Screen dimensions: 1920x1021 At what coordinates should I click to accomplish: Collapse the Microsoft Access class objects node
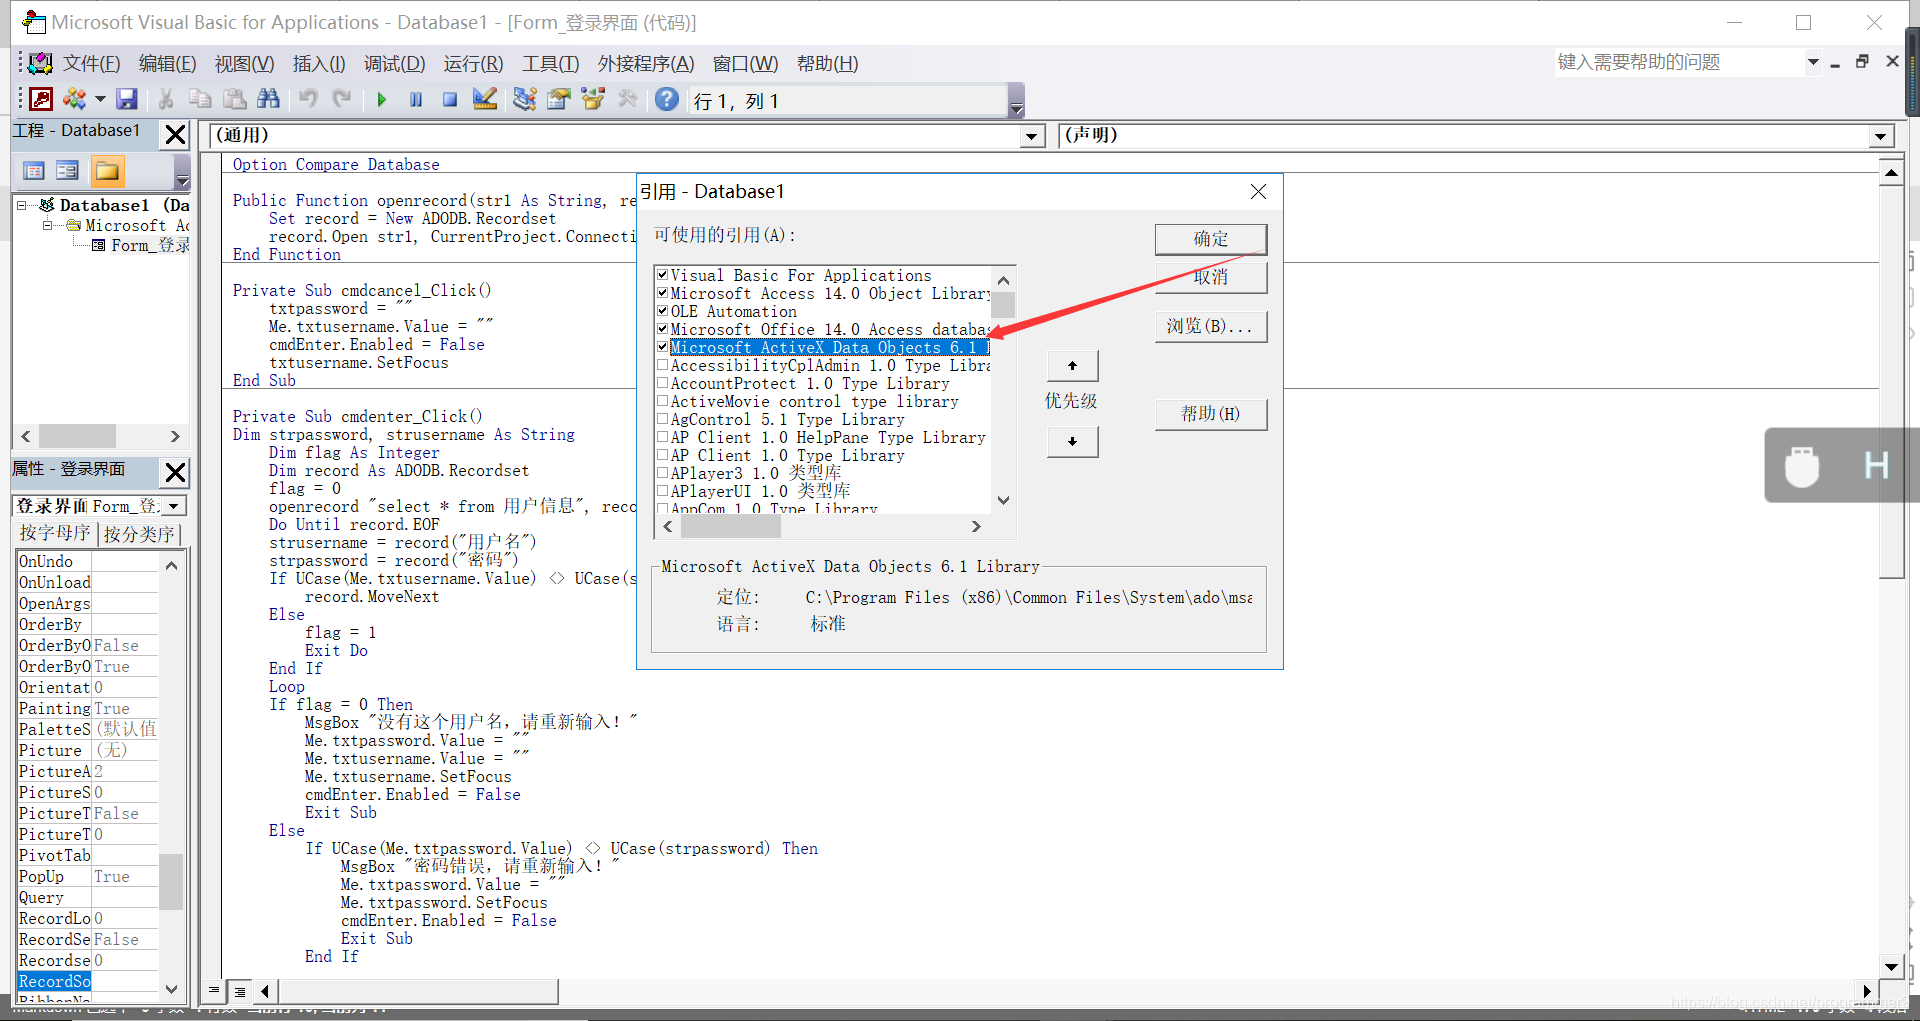tap(47, 225)
